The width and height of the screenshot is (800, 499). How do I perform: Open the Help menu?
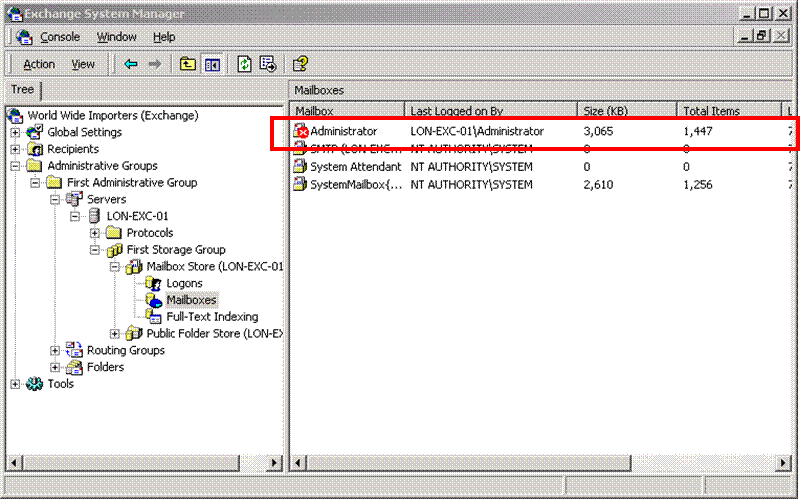[x=164, y=37]
